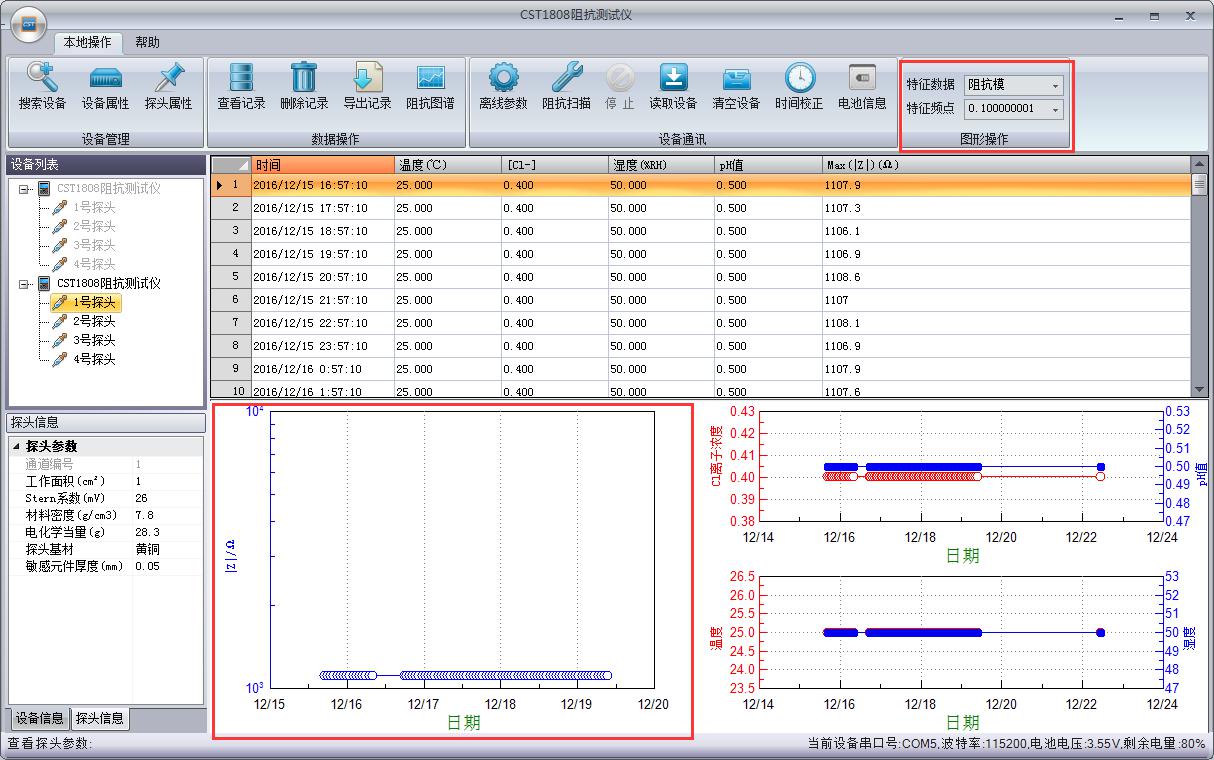Select greyed device's 1号探头
Screen dimensions: 1214x760
[x=86, y=207]
